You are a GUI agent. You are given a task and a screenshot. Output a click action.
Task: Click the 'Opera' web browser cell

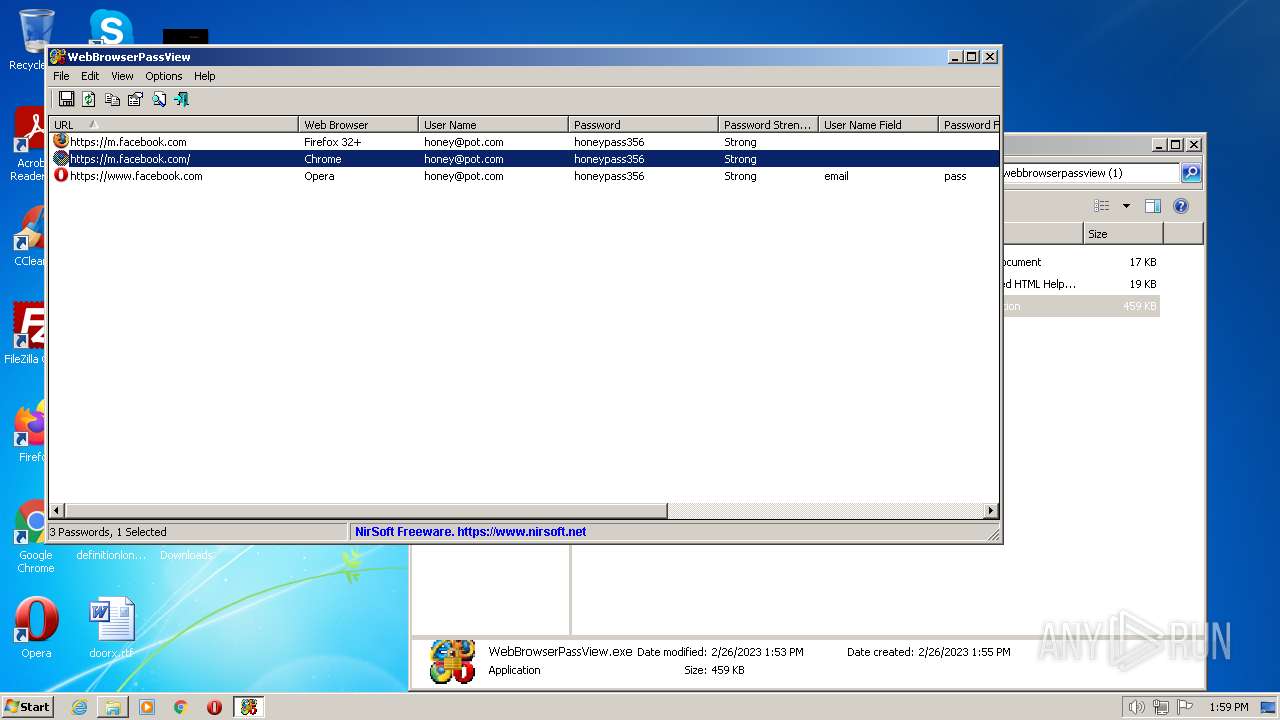click(319, 176)
